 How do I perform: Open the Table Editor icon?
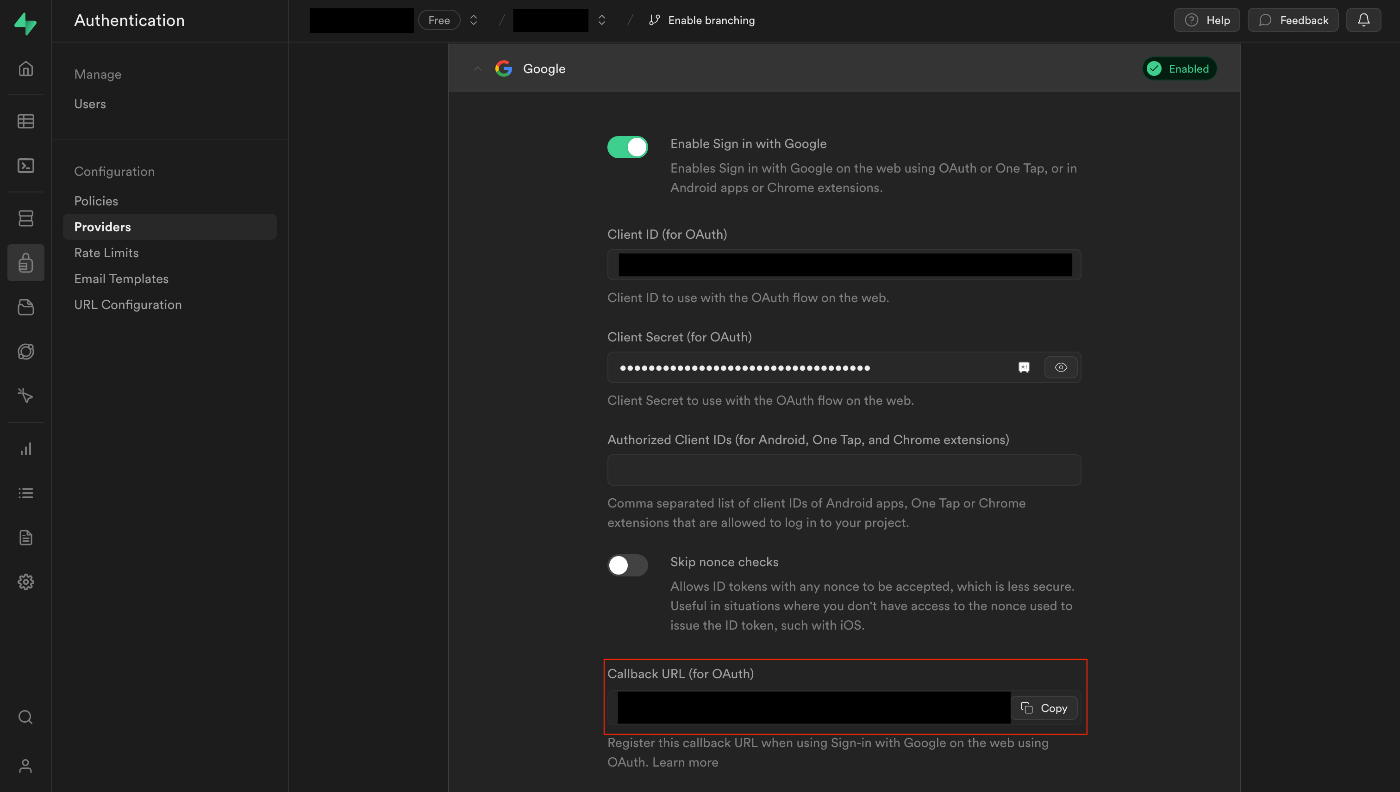pos(26,121)
